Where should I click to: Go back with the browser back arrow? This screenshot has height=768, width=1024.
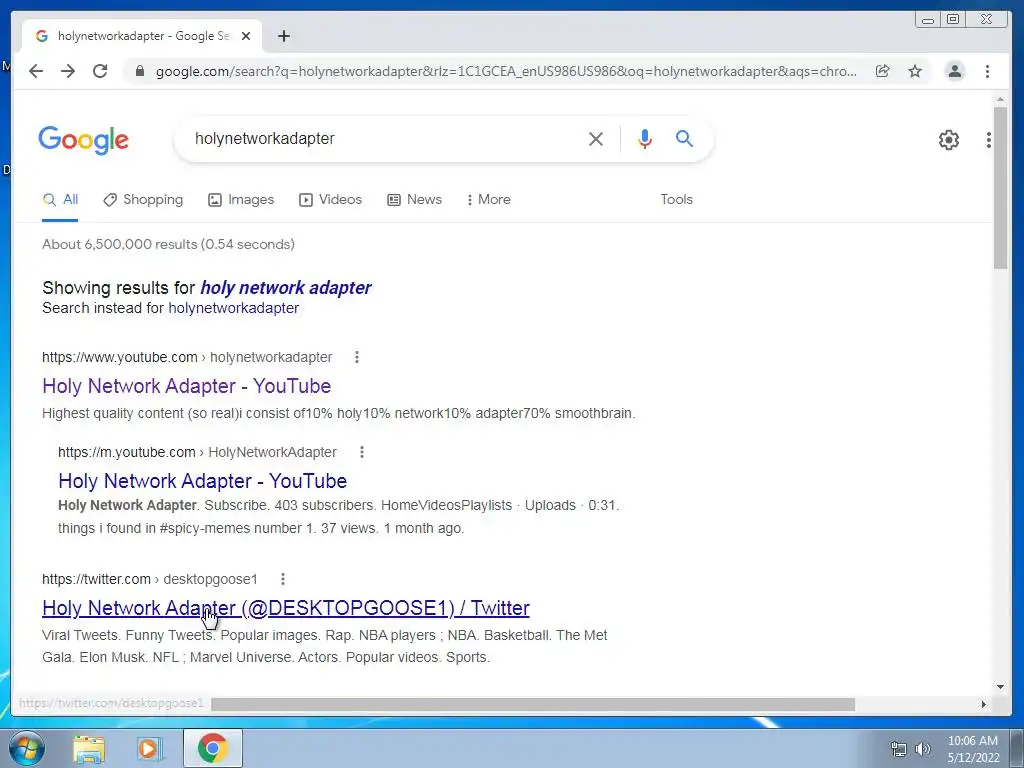click(36, 71)
